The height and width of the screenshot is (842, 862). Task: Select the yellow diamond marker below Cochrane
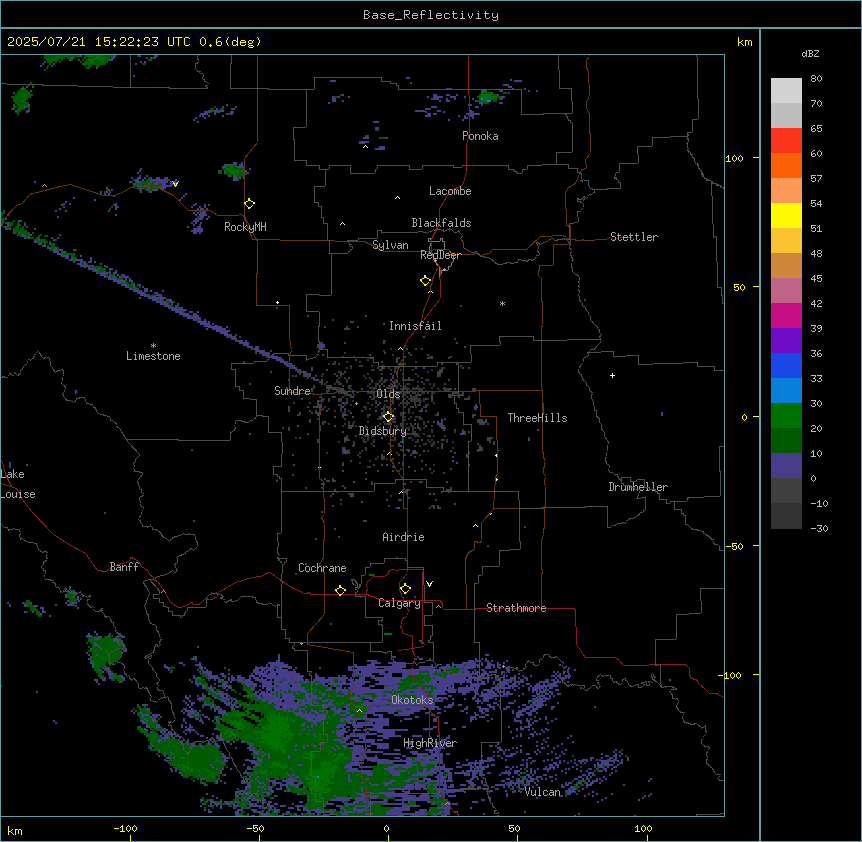pyautogui.click(x=340, y=590)
